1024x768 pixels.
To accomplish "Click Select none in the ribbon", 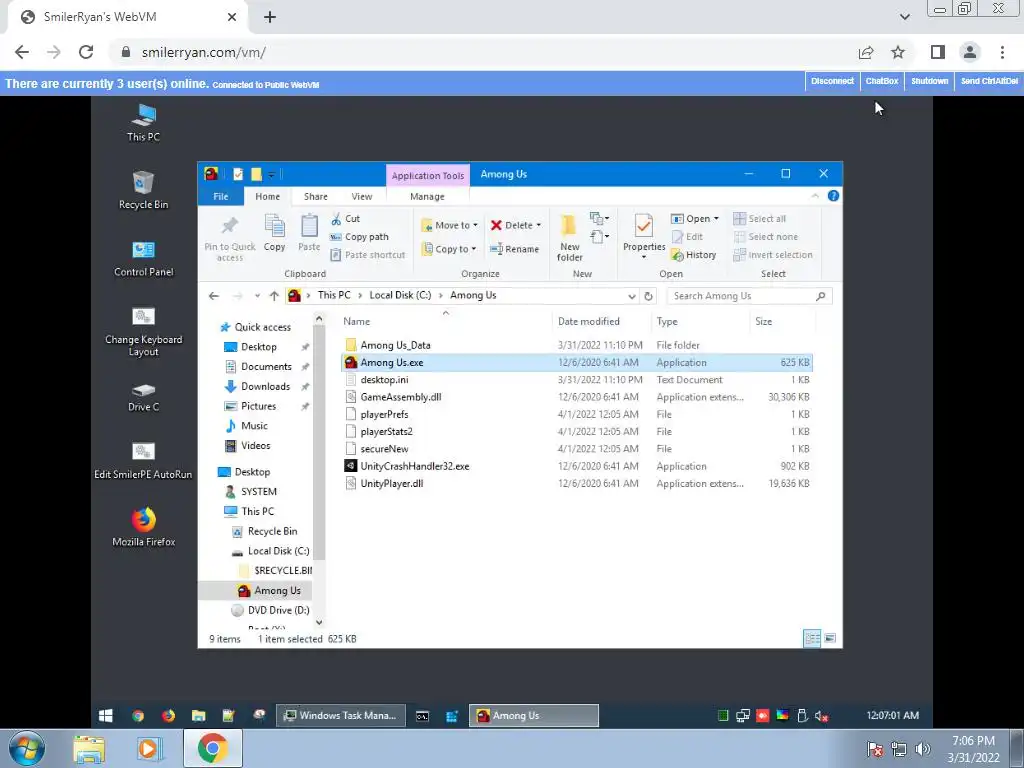I will (x=765, y=236).
